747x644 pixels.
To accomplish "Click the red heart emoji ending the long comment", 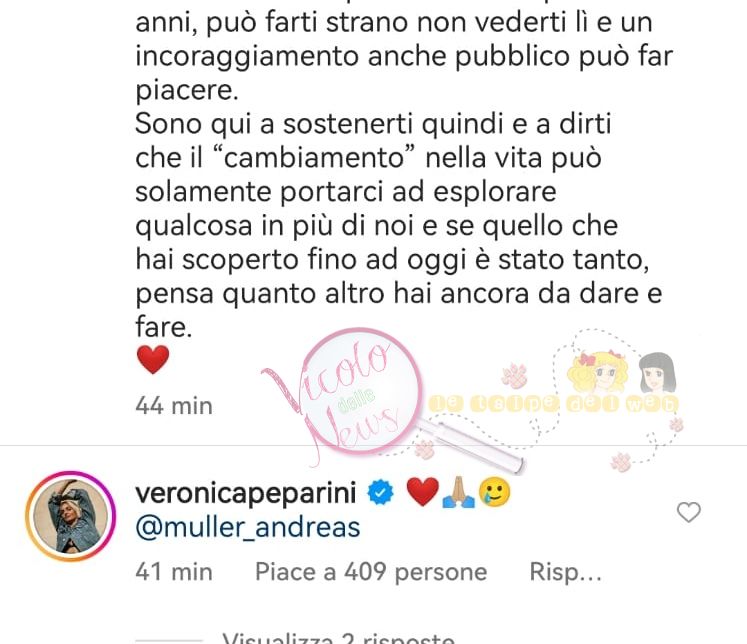I will pyautogui.click(x=153, y=360).
